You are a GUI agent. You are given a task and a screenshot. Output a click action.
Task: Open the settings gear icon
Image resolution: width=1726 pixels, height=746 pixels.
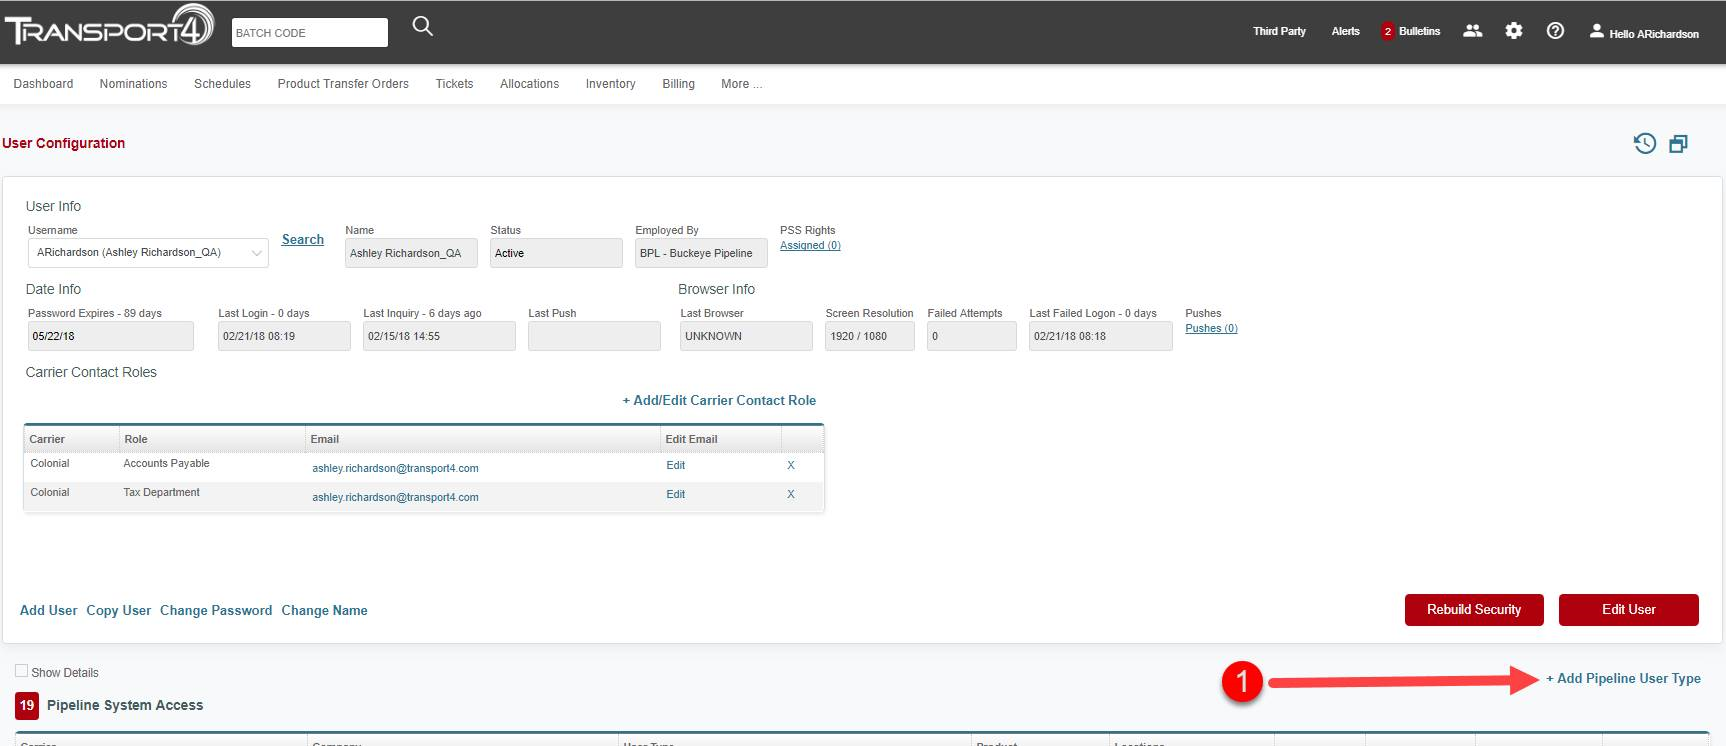click(1514, 31)
